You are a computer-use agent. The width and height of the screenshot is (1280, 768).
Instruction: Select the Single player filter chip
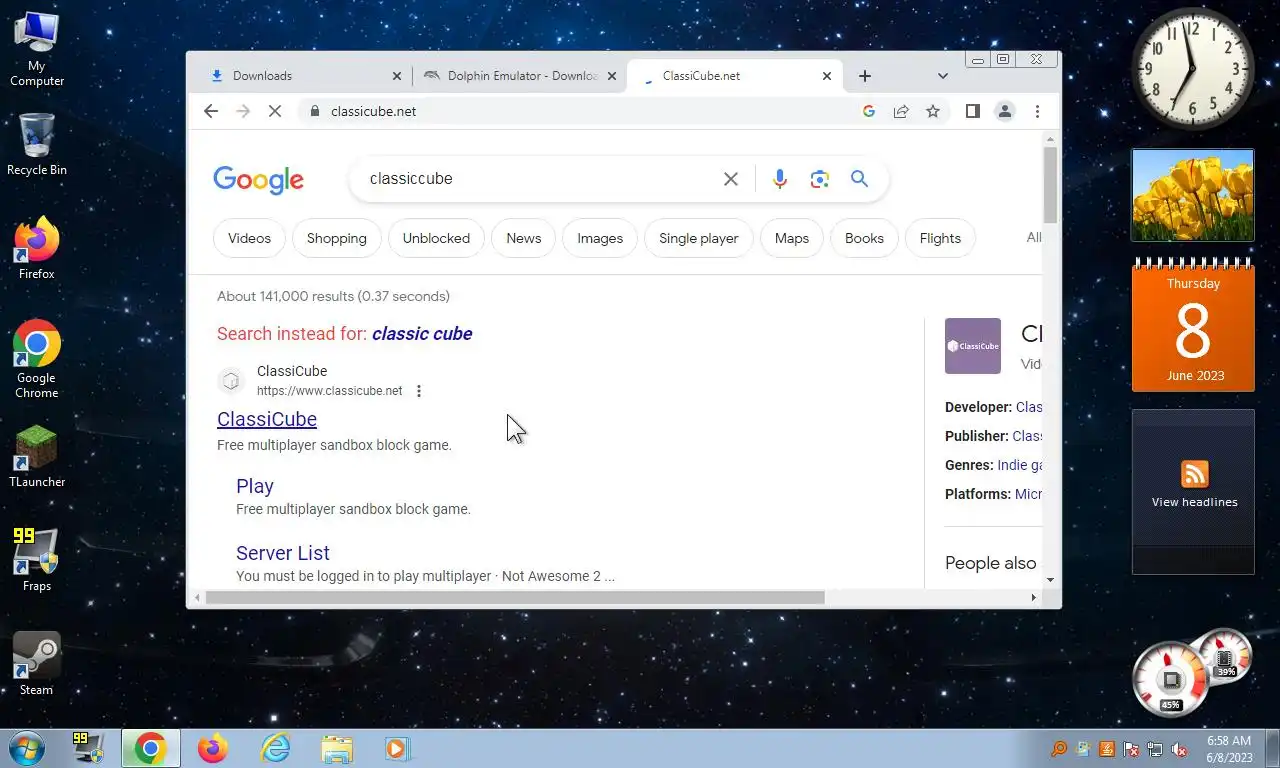point(698,238)
